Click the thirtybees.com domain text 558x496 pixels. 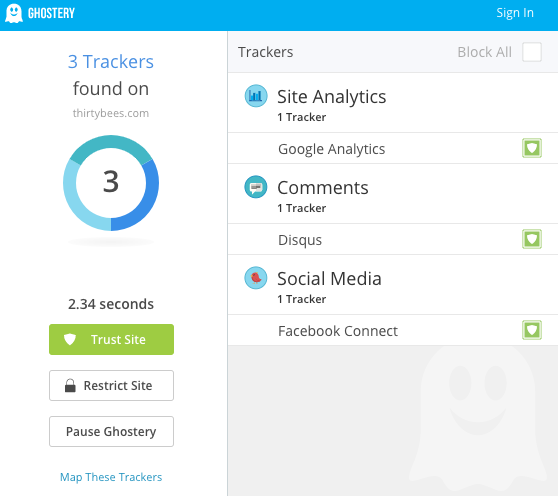pos(111,113)
